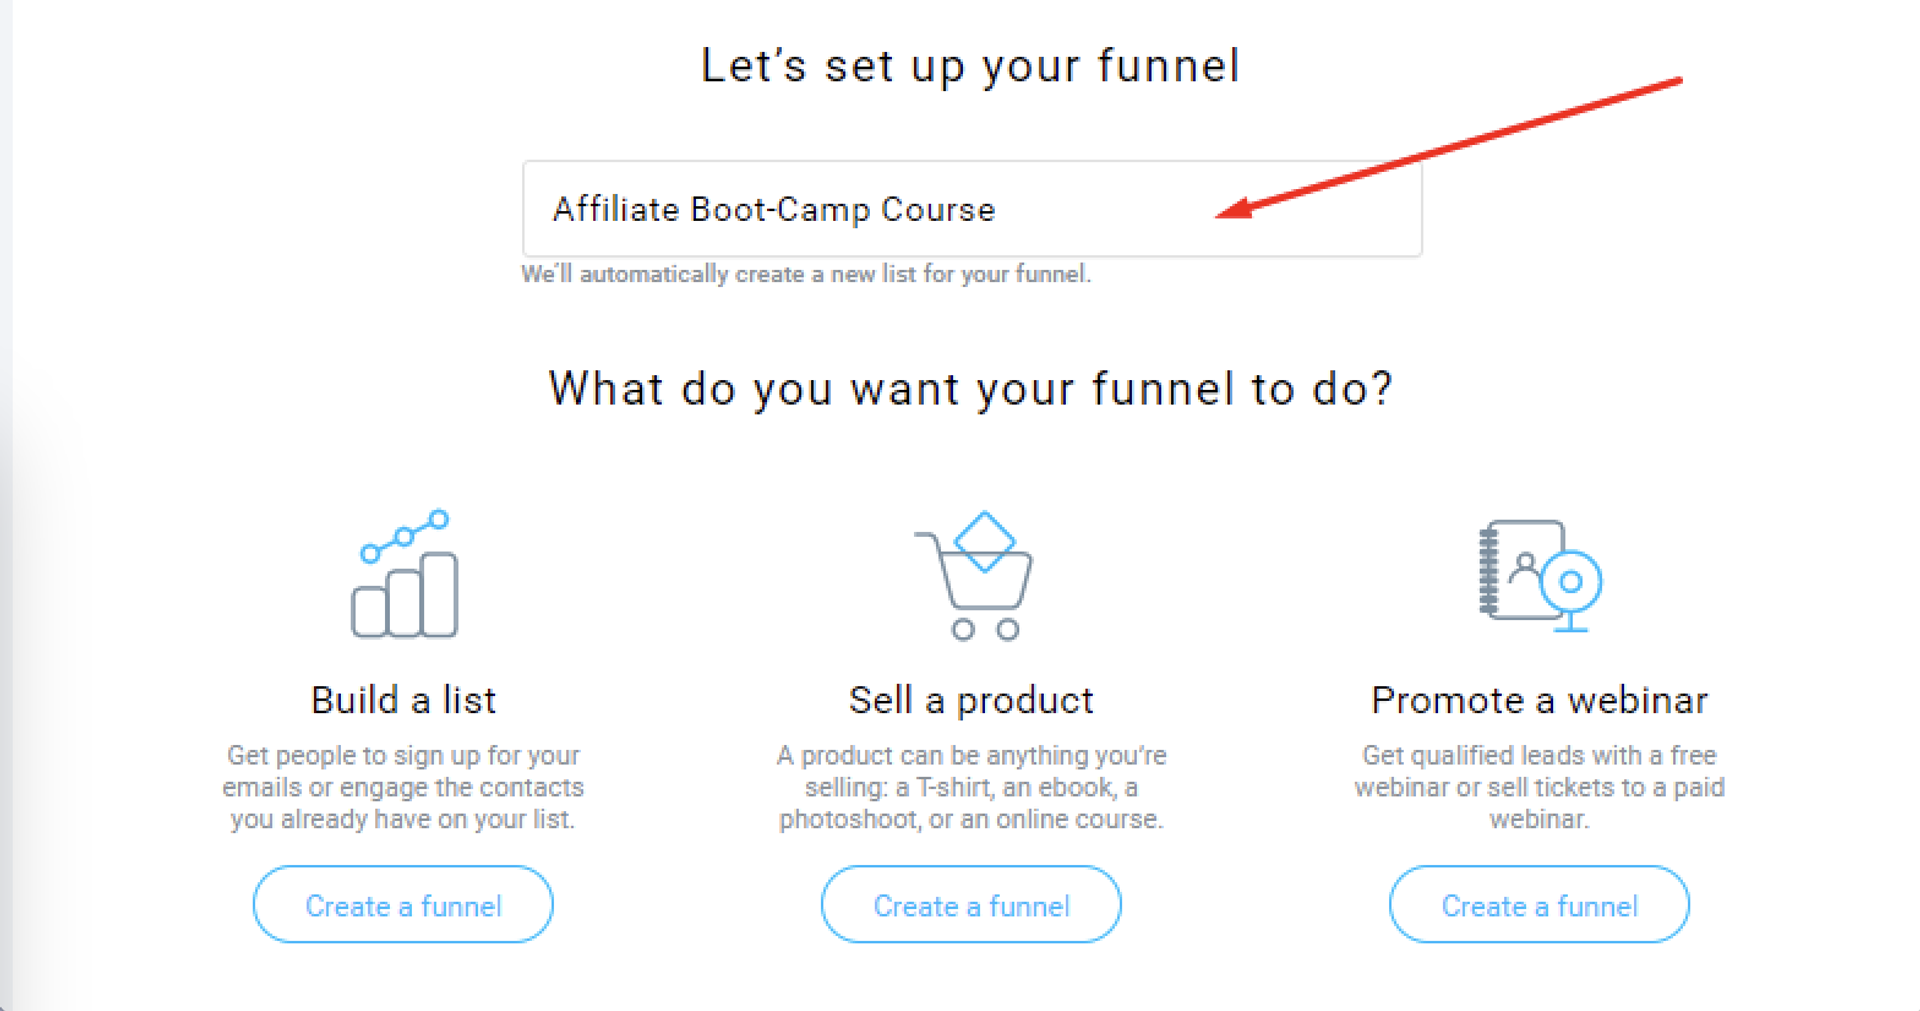This screenshot has height=1011, width=1920.
Task: Click the description about qualified leads with a free webinar
Action: tap(1539, 787)
